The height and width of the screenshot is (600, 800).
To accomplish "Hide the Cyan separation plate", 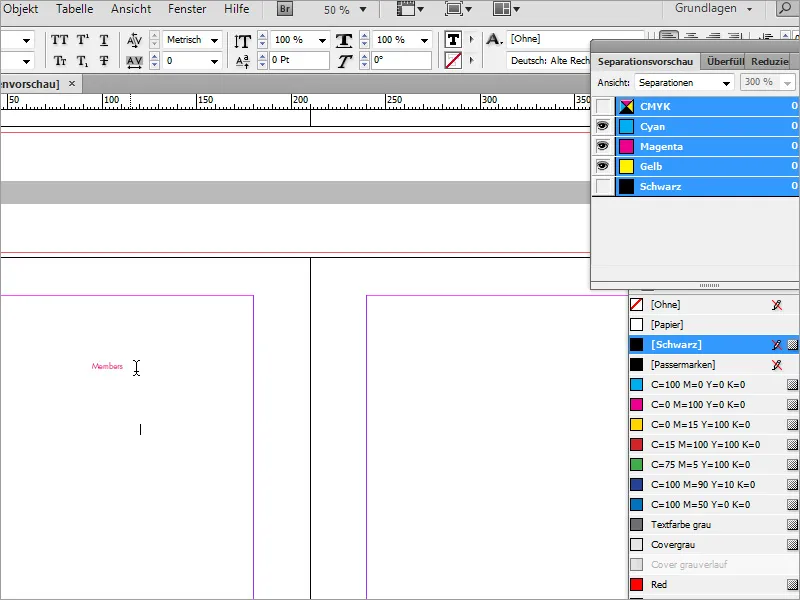I will click(x=603, y=127).
